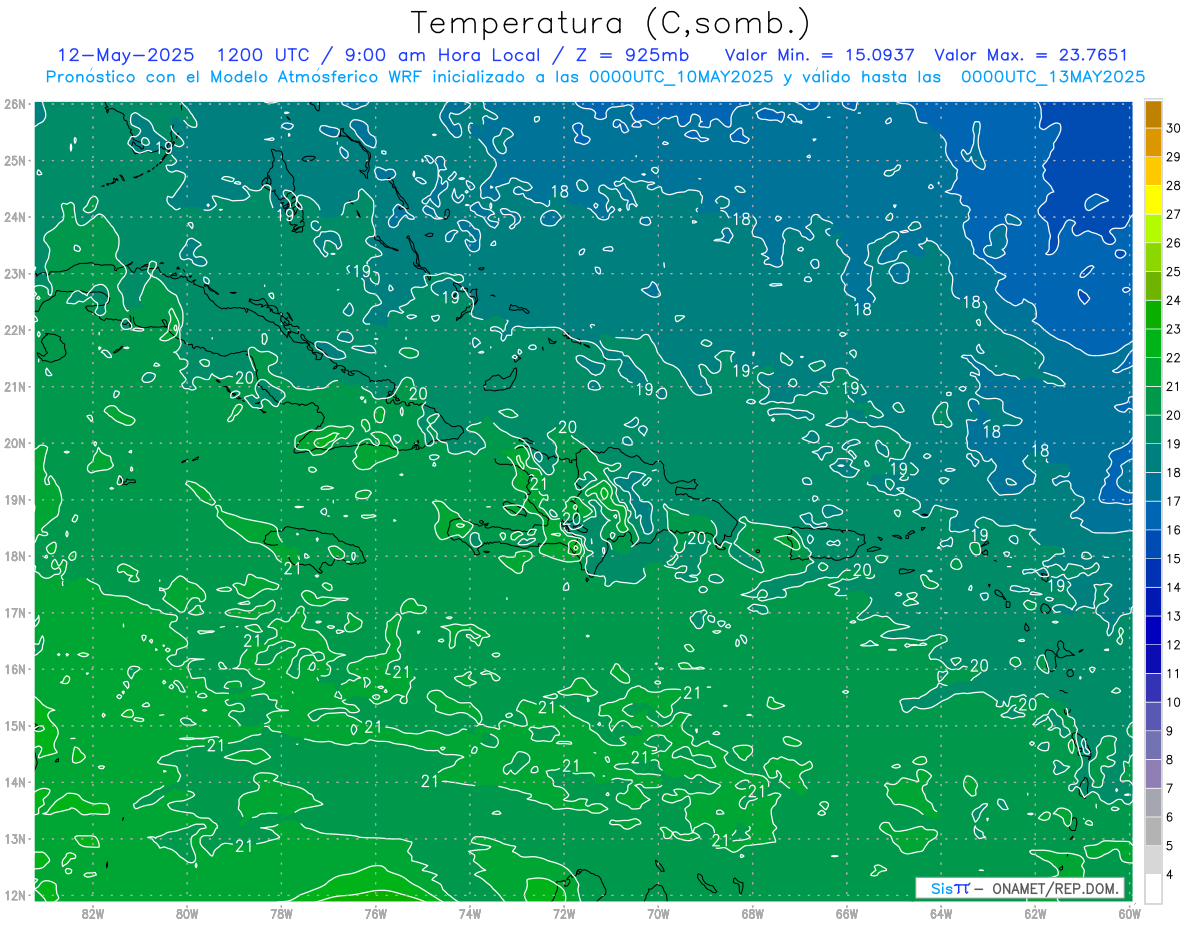
Task: Click the "Valor Min. = 15.0937" text
Action: [820, 55]
